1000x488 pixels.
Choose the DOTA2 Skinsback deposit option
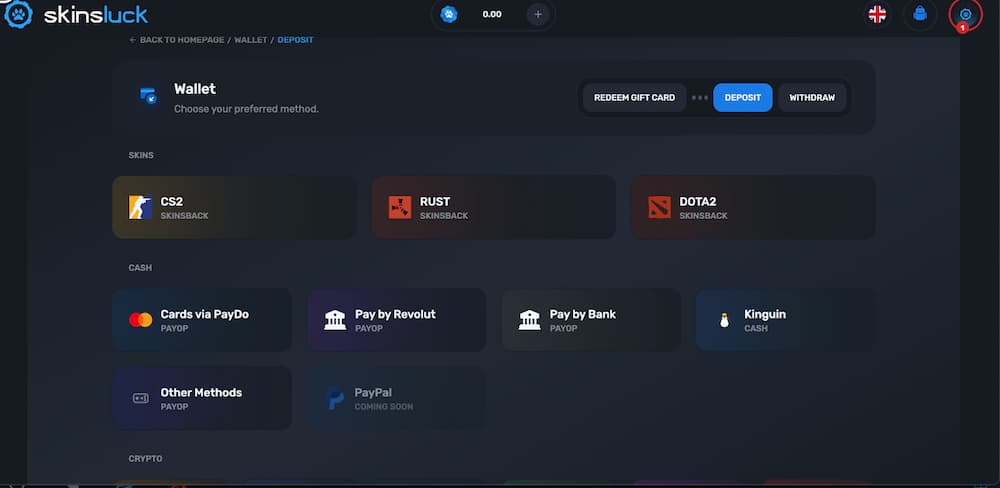tap(752, 208)
